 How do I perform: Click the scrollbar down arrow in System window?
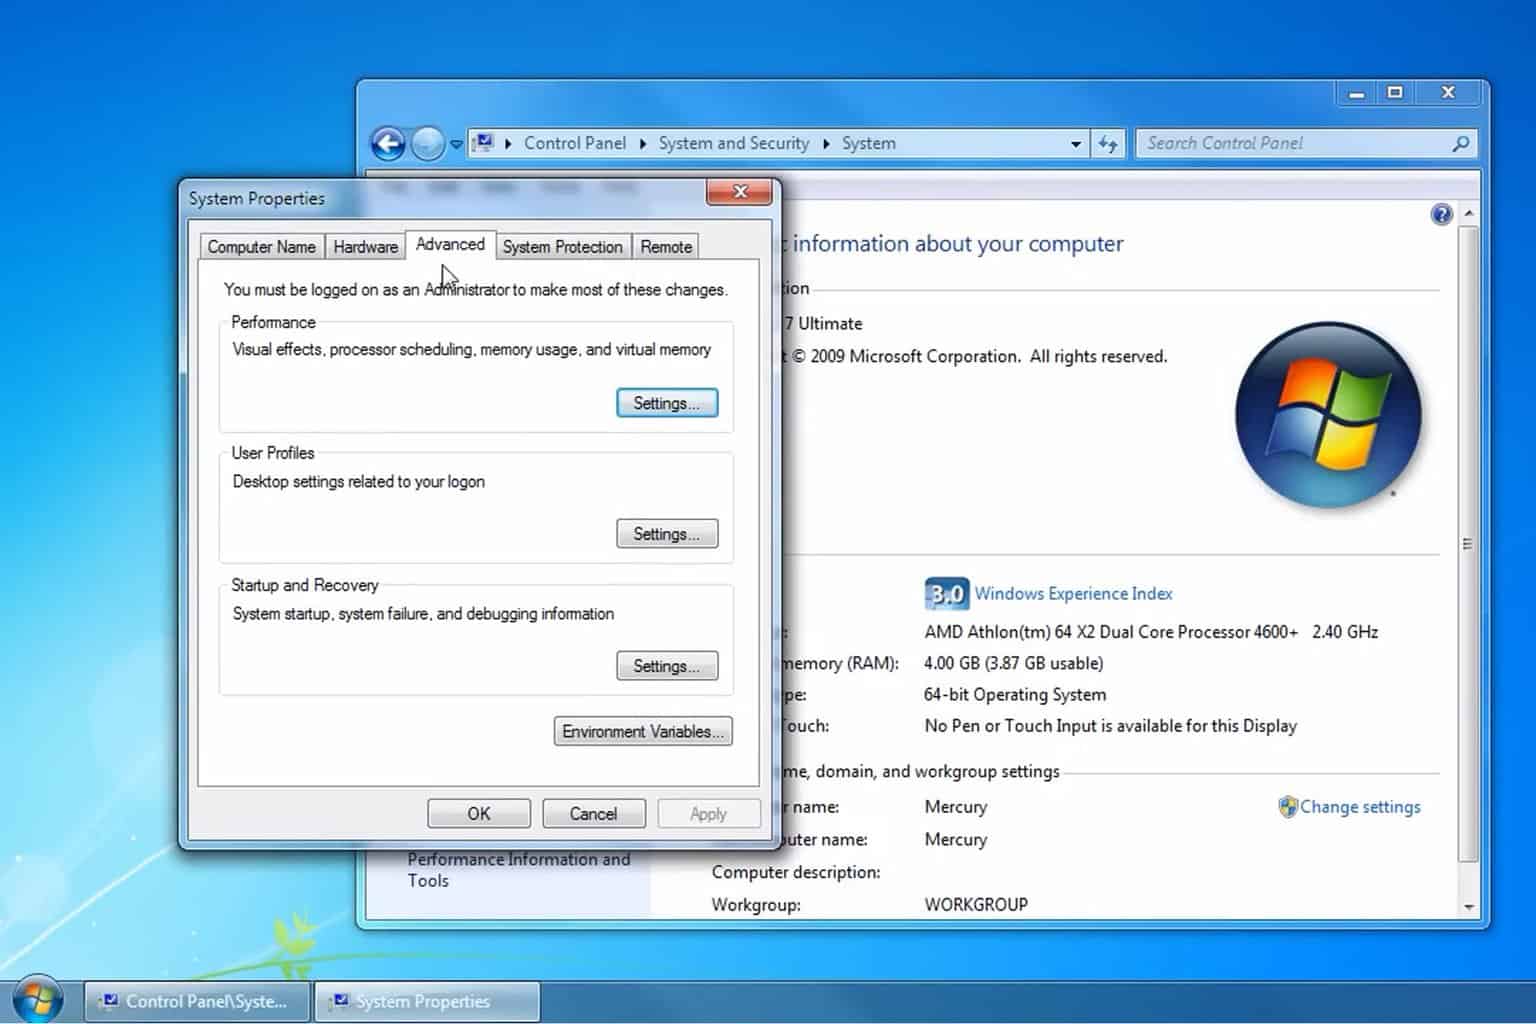point(1468,907)
